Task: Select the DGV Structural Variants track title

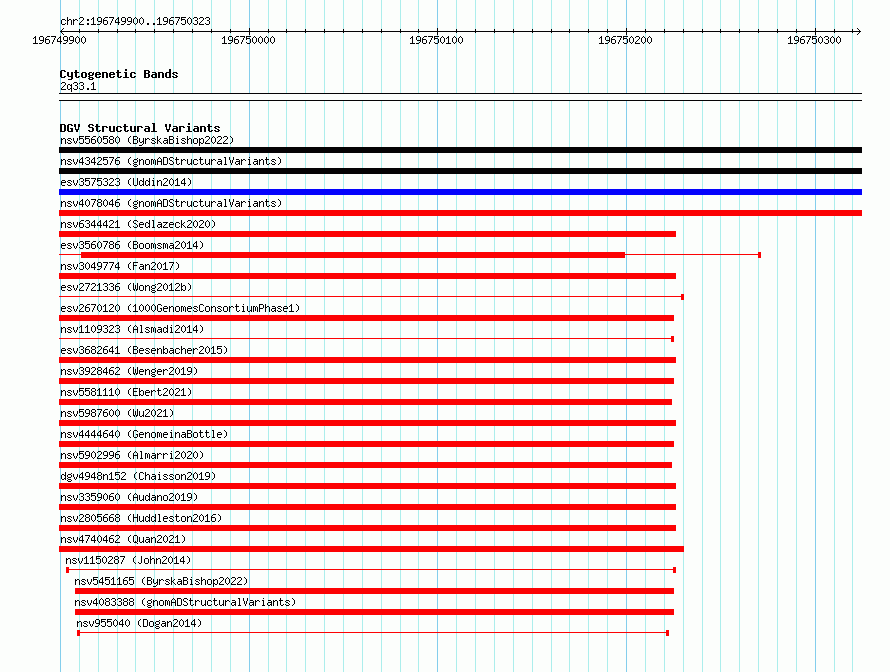Action: 140,128
